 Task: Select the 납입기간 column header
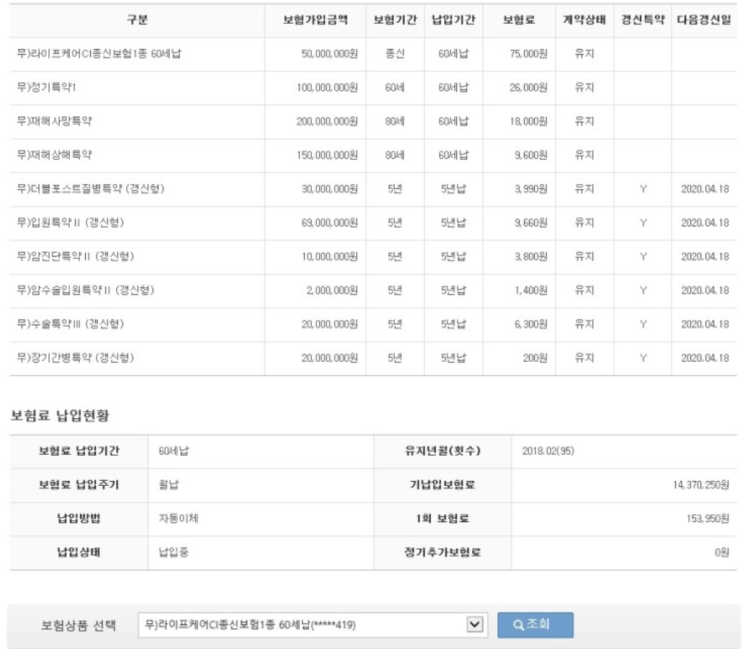[x=453, y=20]
